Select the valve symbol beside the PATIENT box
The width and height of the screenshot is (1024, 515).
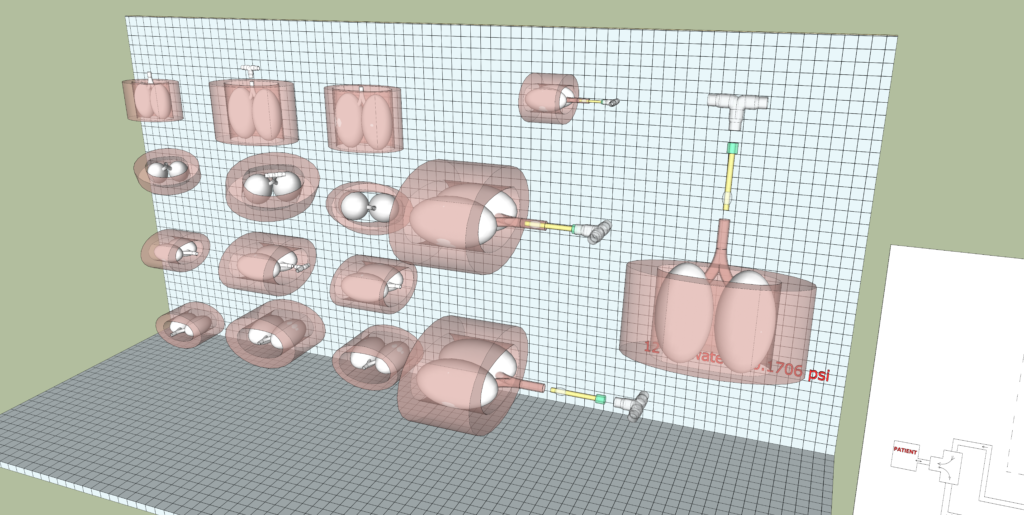tap(940, 462)
